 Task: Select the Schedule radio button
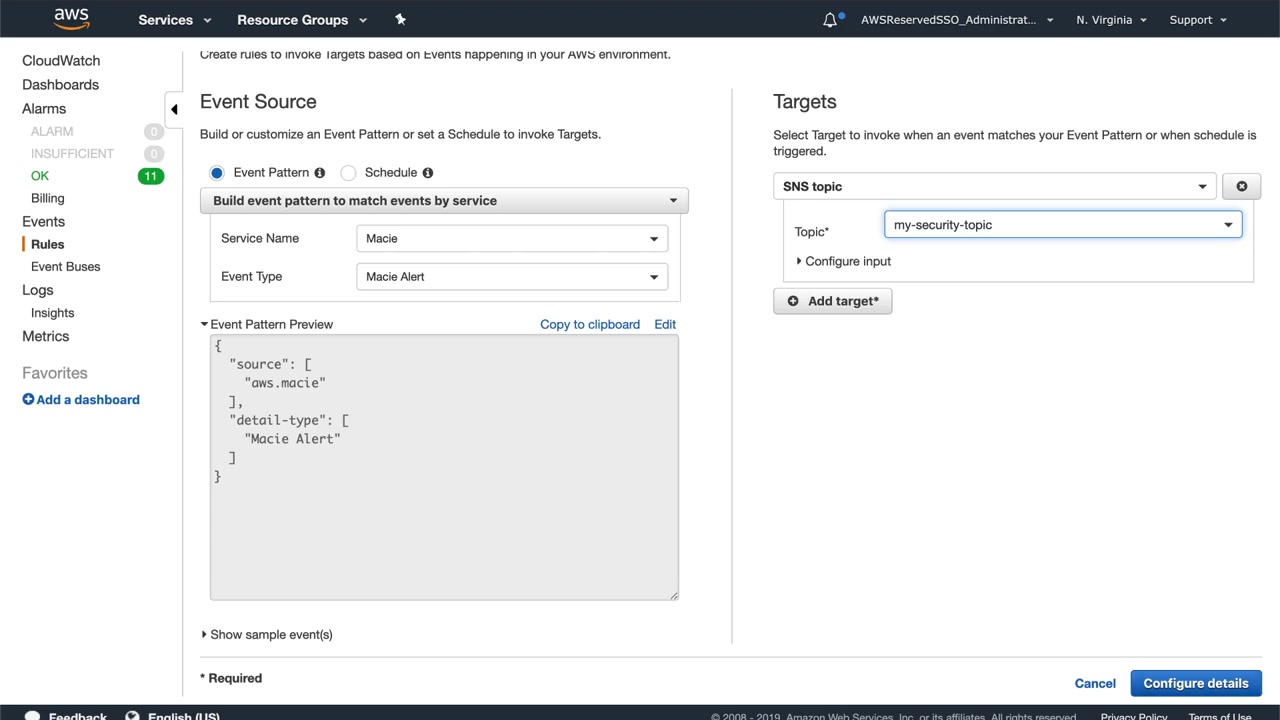348,173
